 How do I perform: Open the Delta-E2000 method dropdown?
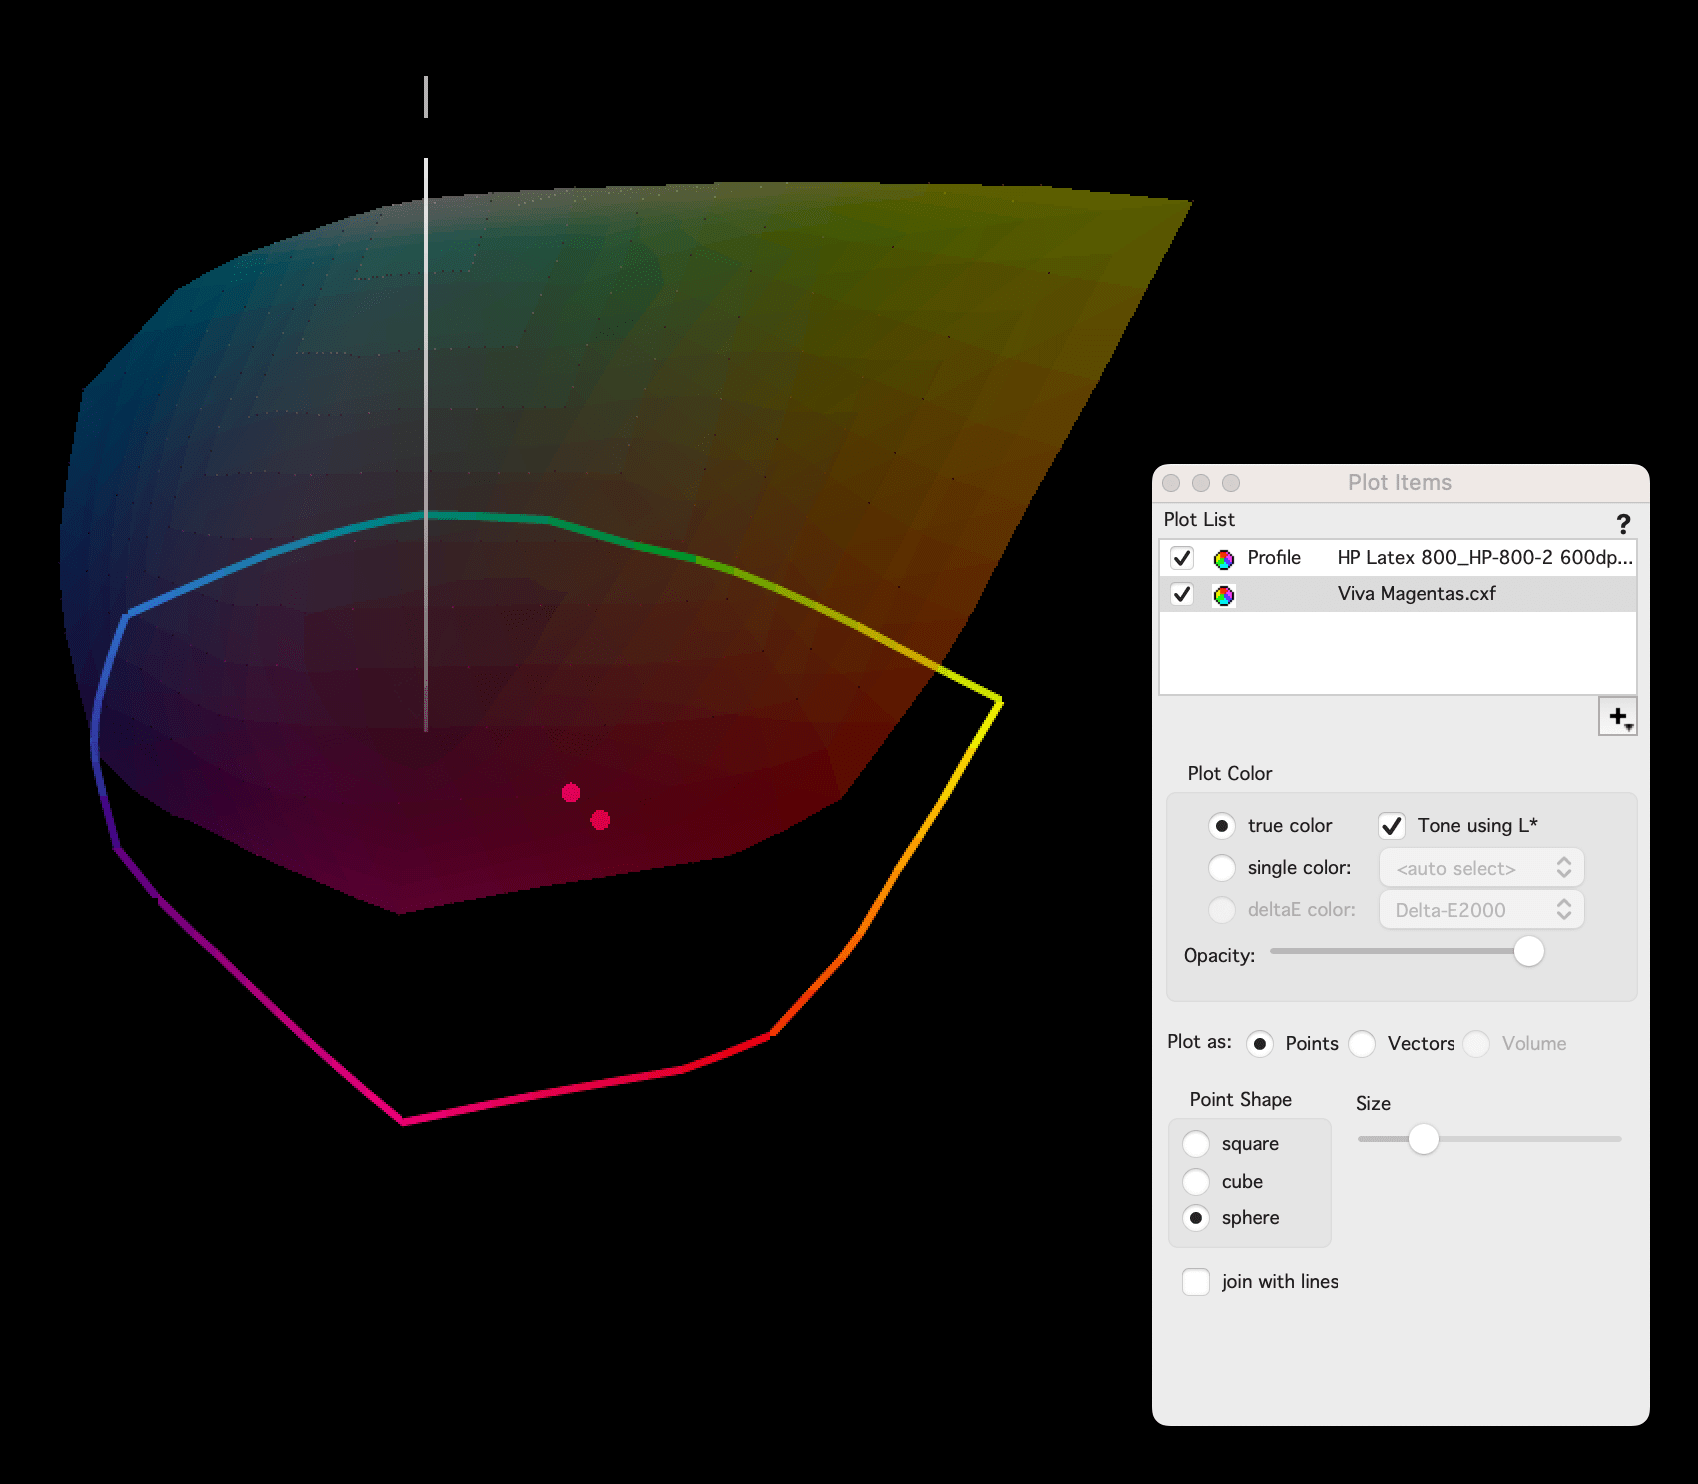click(x=1480, y=910)
